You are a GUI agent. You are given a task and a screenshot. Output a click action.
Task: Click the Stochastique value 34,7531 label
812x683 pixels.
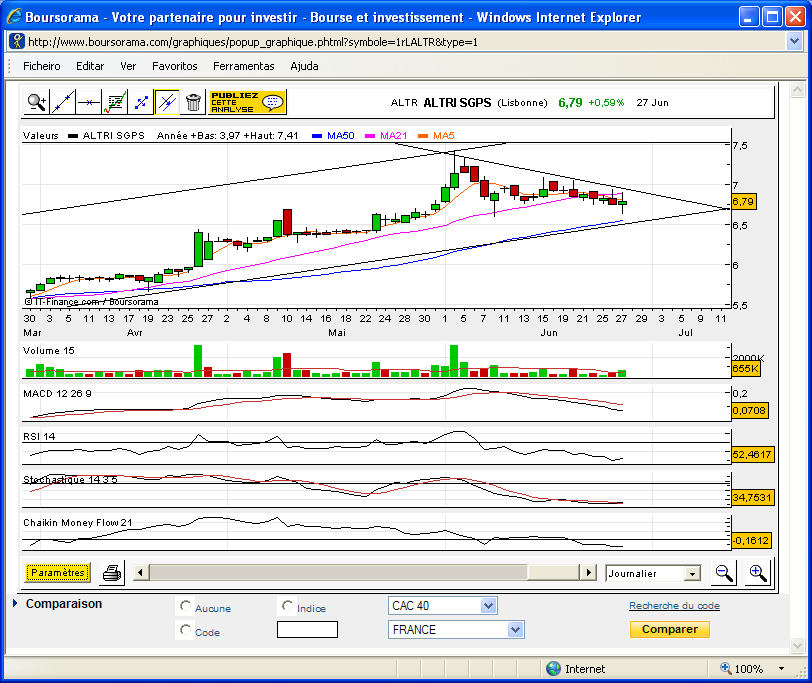(752, 498)
